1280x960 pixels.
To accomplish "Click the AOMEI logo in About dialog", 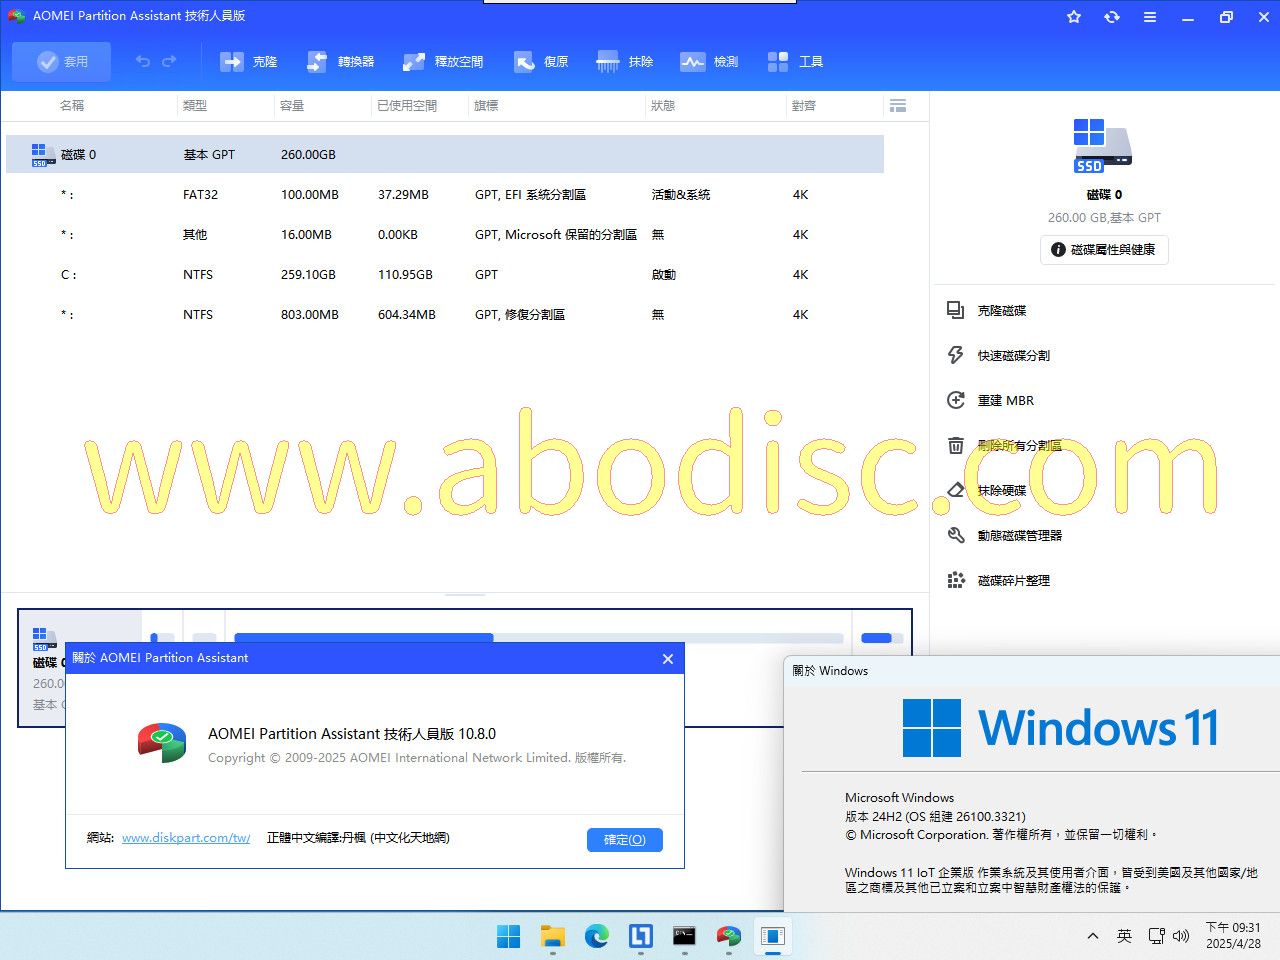I will point(162,743).
